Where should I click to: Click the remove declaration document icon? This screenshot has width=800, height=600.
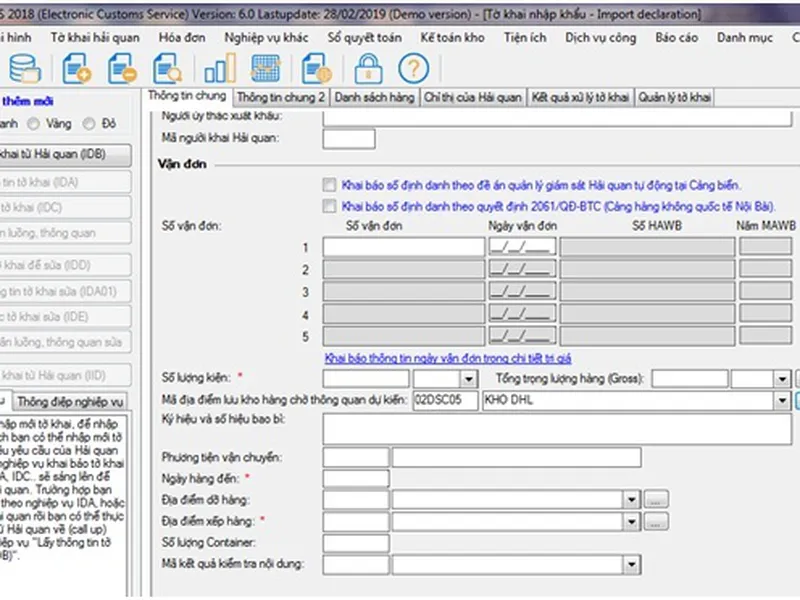[x=122, y=68]
